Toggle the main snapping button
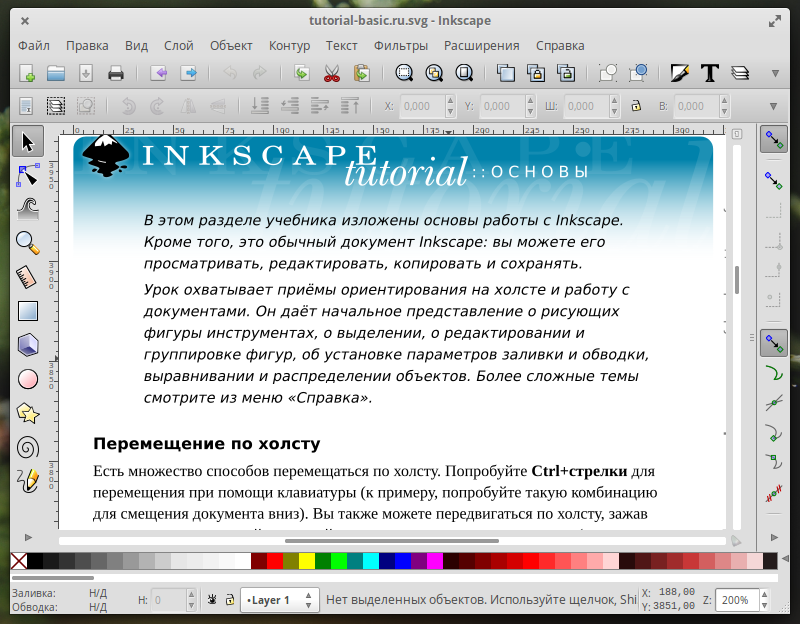The width and height of the screenshot is (800, 624). [x=773, y=139]
